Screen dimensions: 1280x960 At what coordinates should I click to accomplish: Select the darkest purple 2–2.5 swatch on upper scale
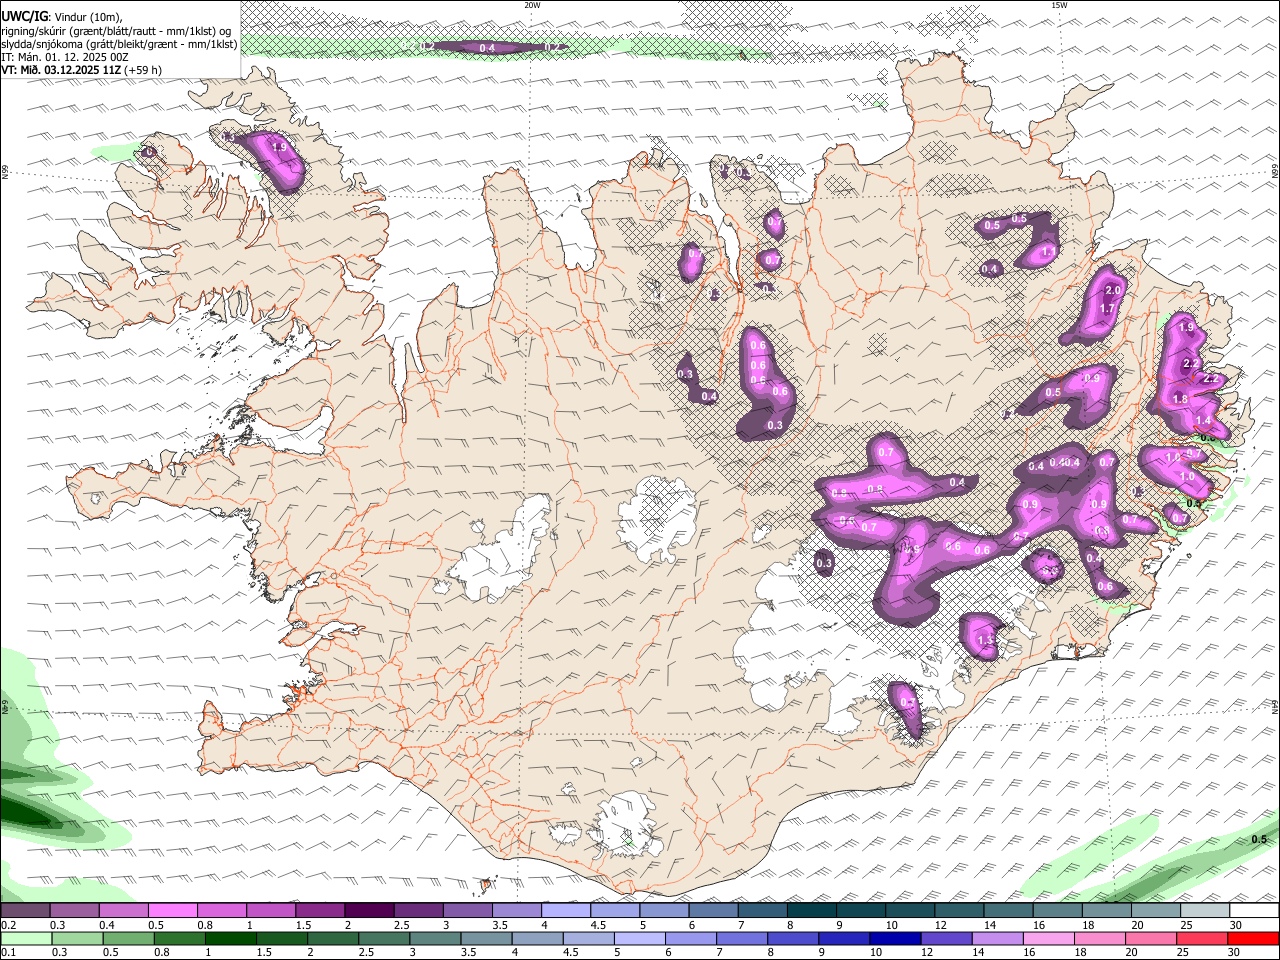coord(368,911)
